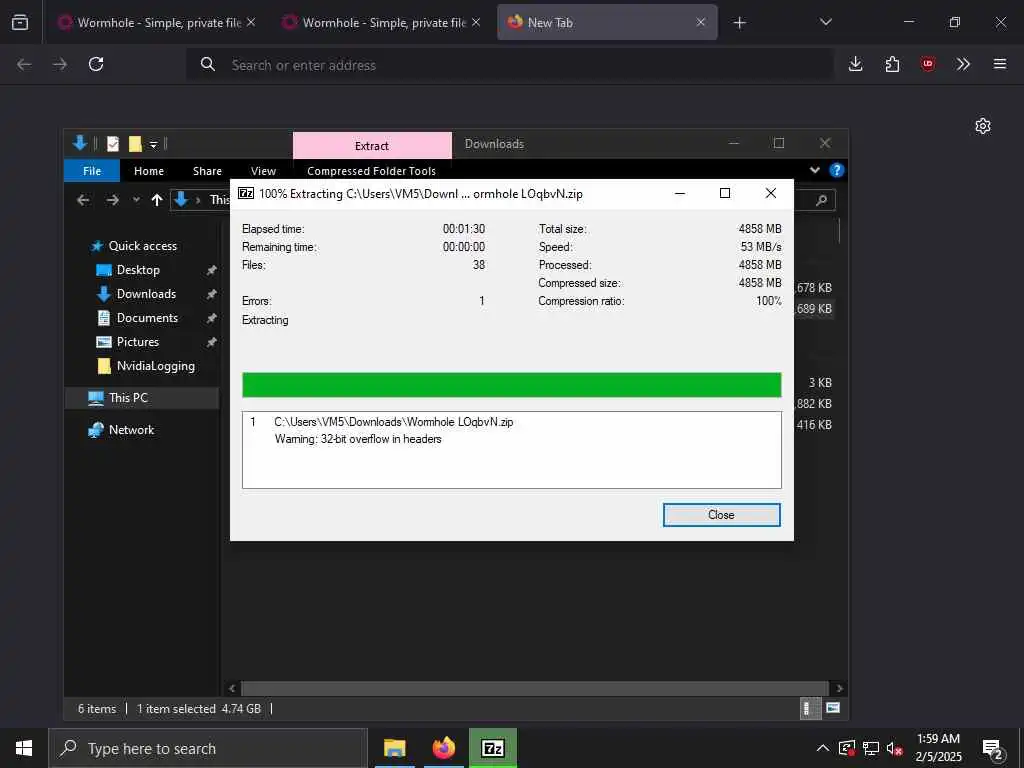Open the View ribbon tab in Explorer
1024x768 pixels.
pyautogui.click(x=263, y=171)
